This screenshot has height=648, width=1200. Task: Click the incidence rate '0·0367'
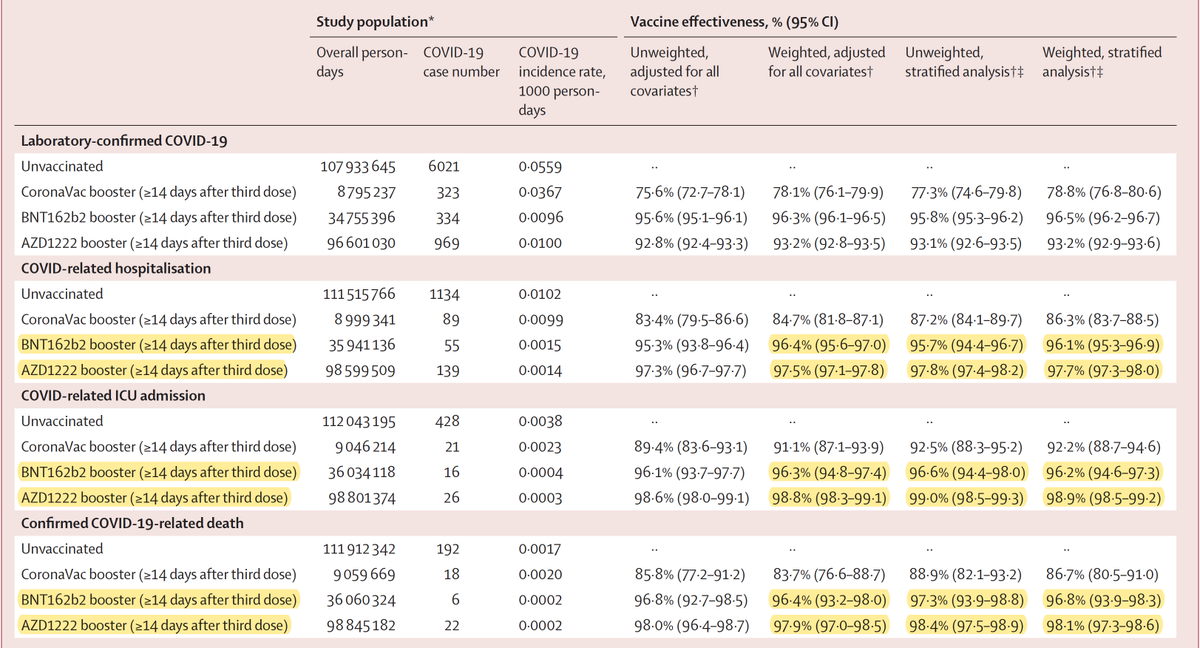pyautogui.click(x=541, y=192)
